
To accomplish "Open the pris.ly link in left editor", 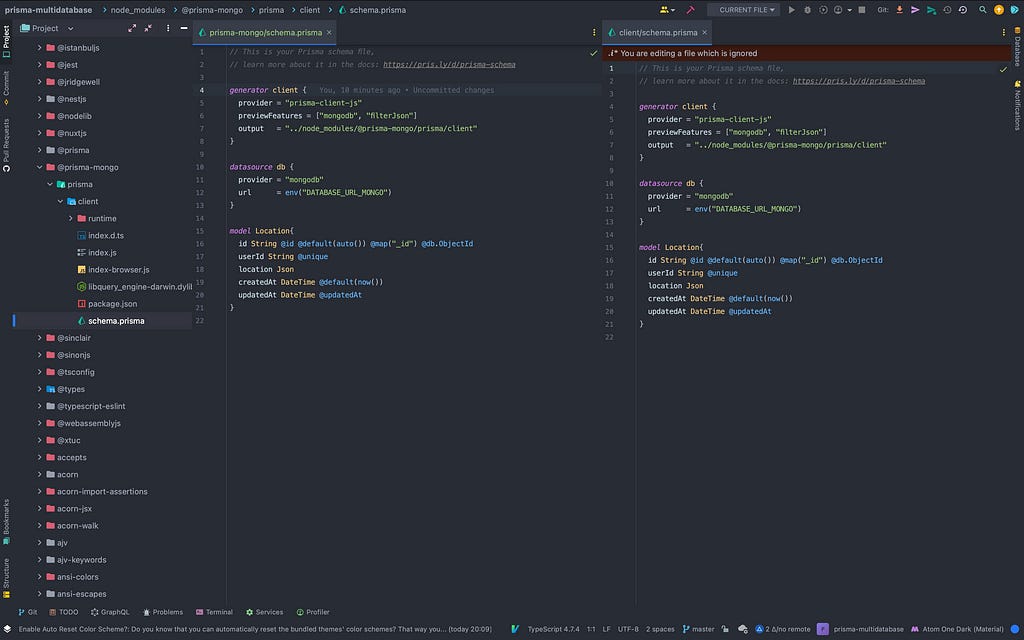I will [449, 64].
